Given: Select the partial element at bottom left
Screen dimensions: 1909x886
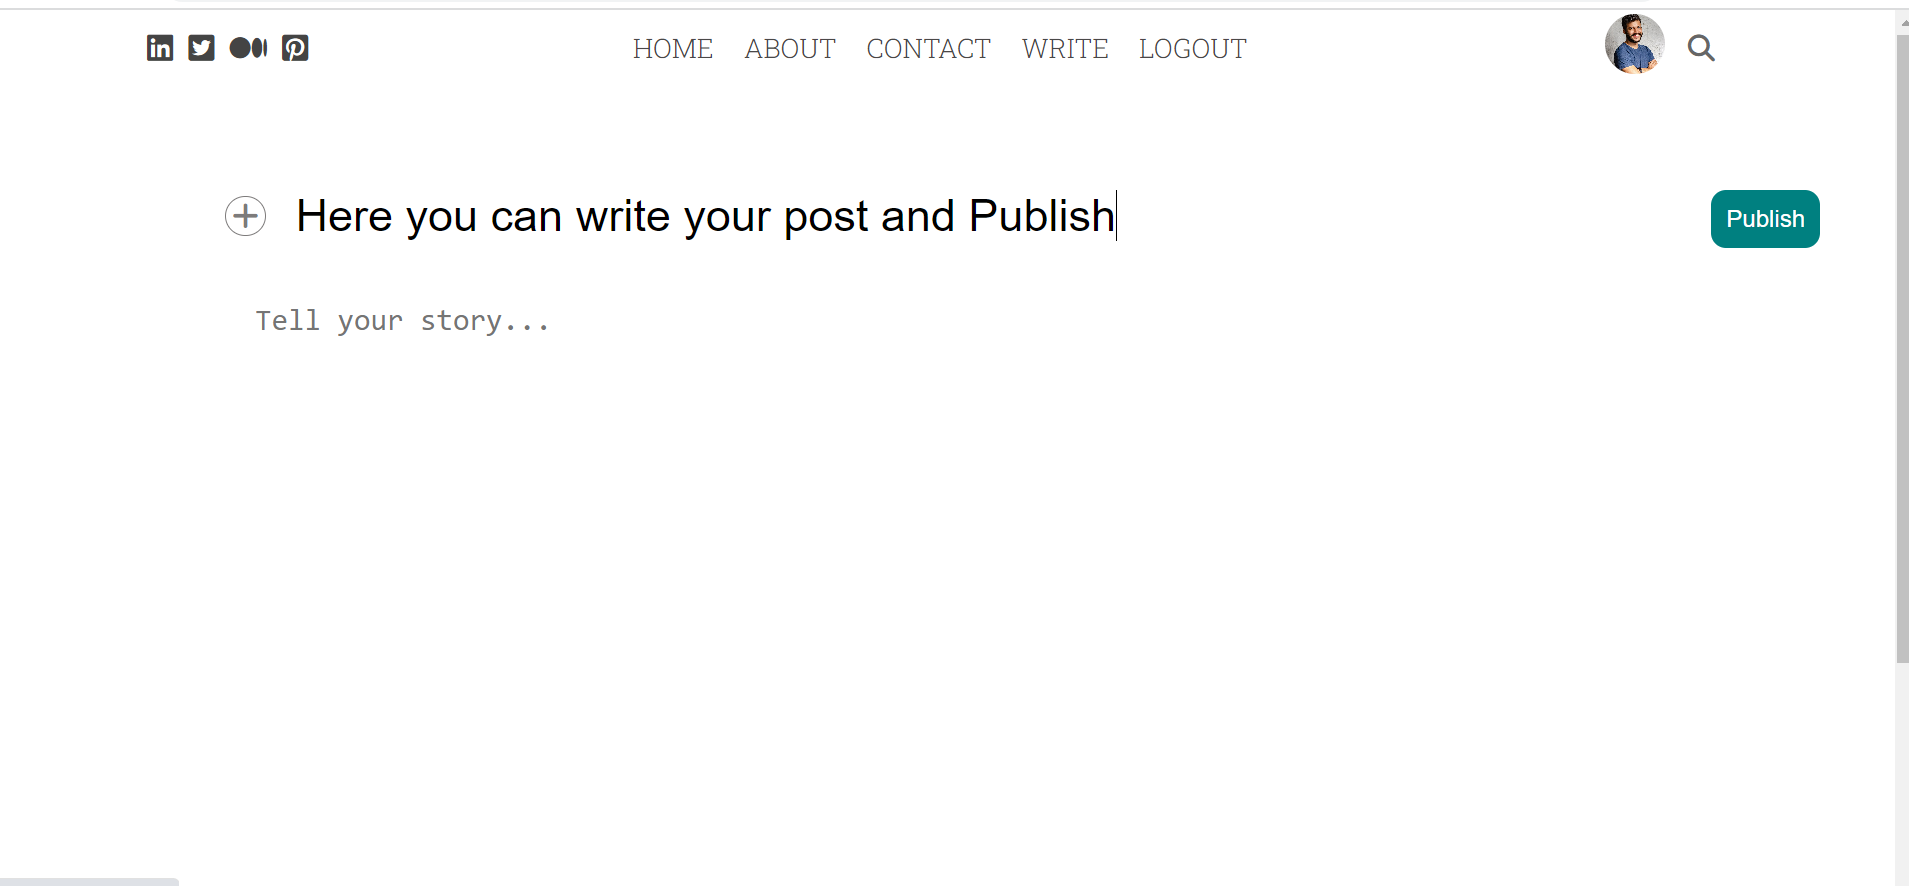Looking at the screenshot, I should point(88,882).
